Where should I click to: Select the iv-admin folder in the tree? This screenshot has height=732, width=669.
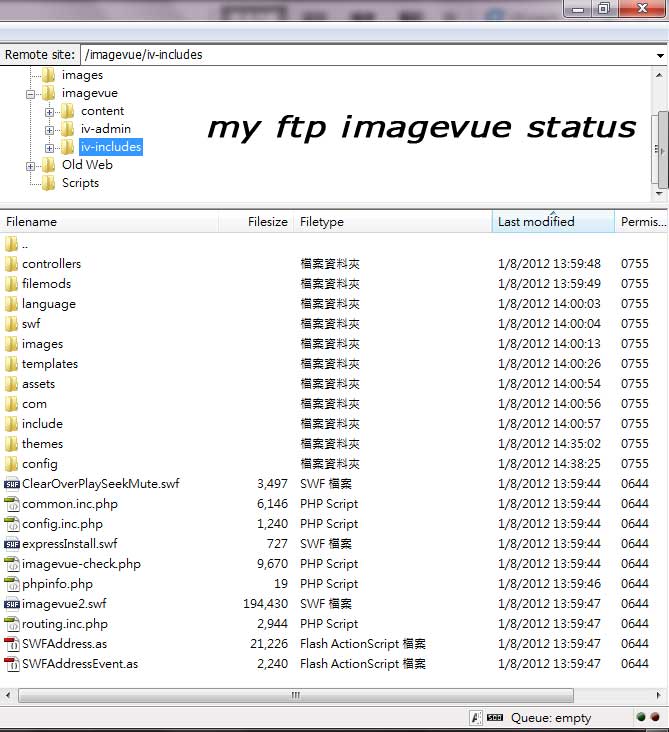click(106, 129)
